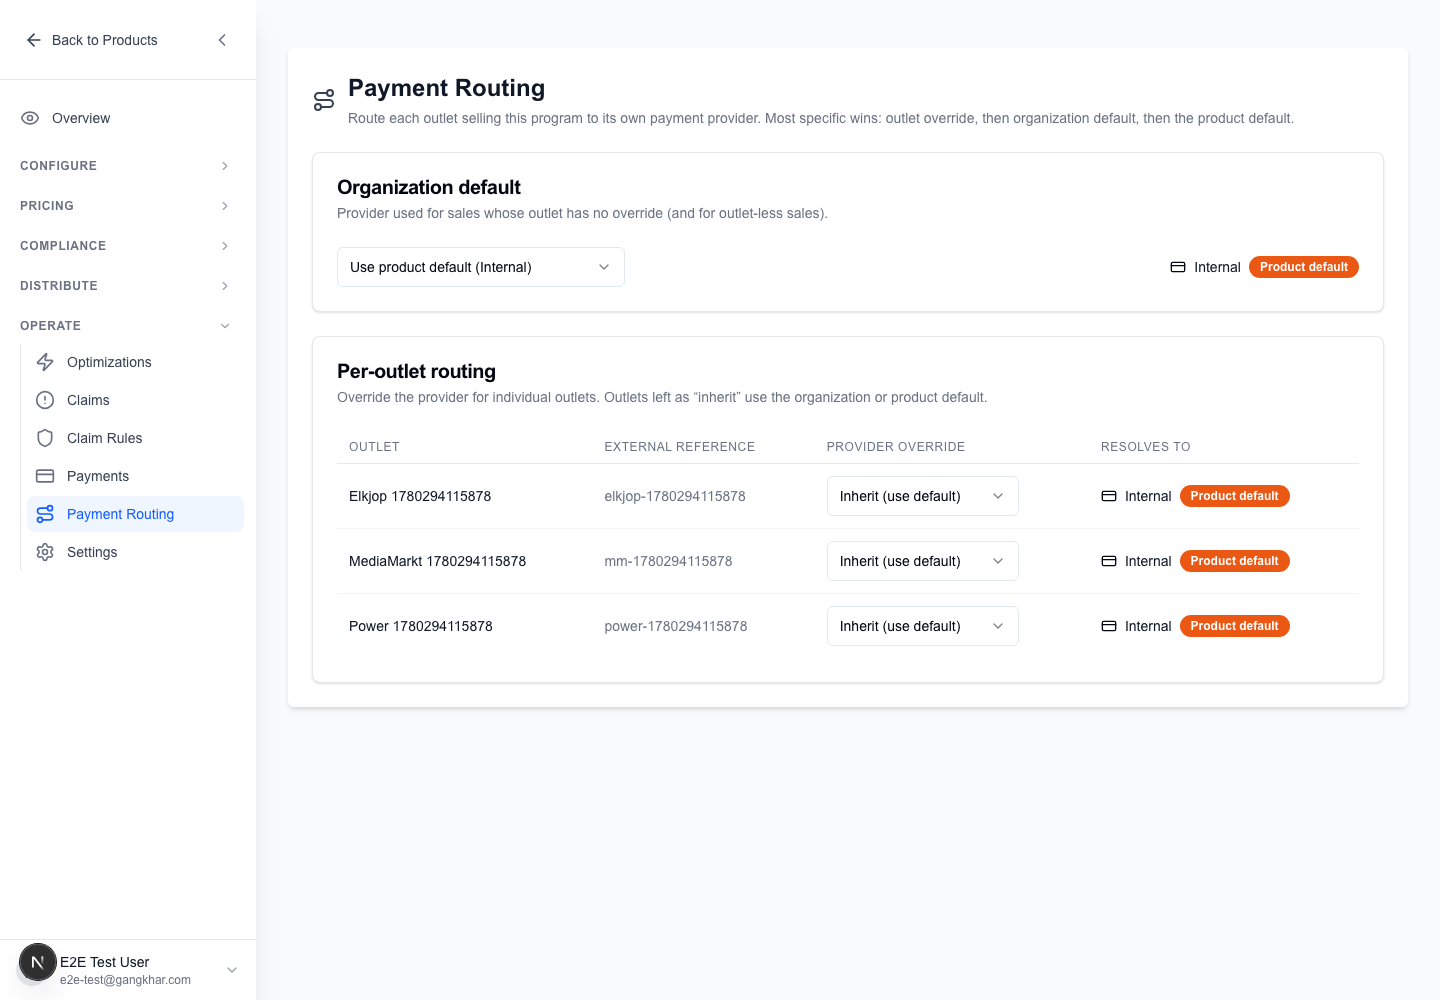1440x1000 pixels.
Task: Expand the CONFIGURE section
Action: [126, 166]
